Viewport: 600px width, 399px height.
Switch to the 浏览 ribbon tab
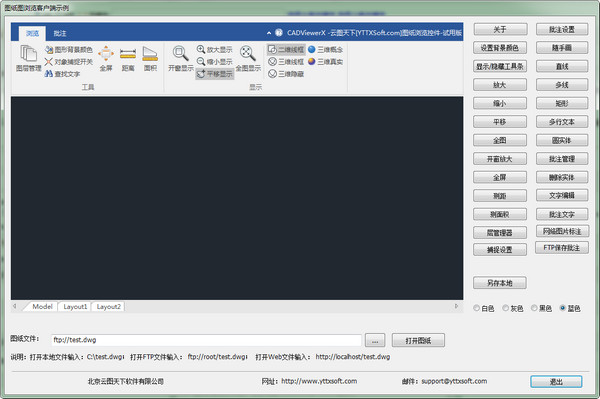click(x=32, y=34)
